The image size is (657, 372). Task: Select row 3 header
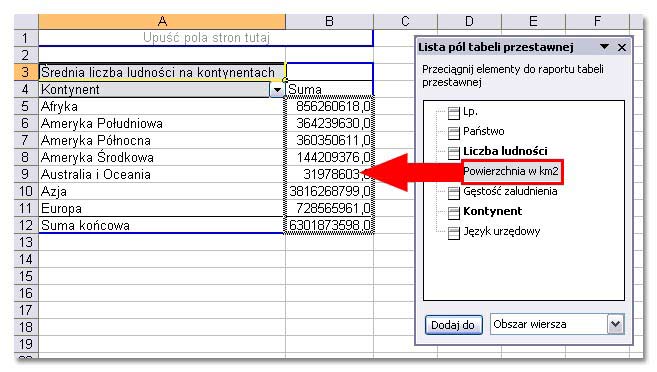click(26, 72)
